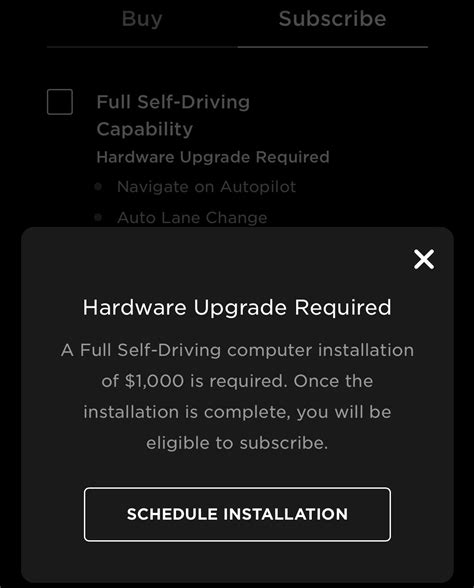Click "A Full Self-Driving computer installation" text
This screenshot has width=474, height=588.
[237, 351]
